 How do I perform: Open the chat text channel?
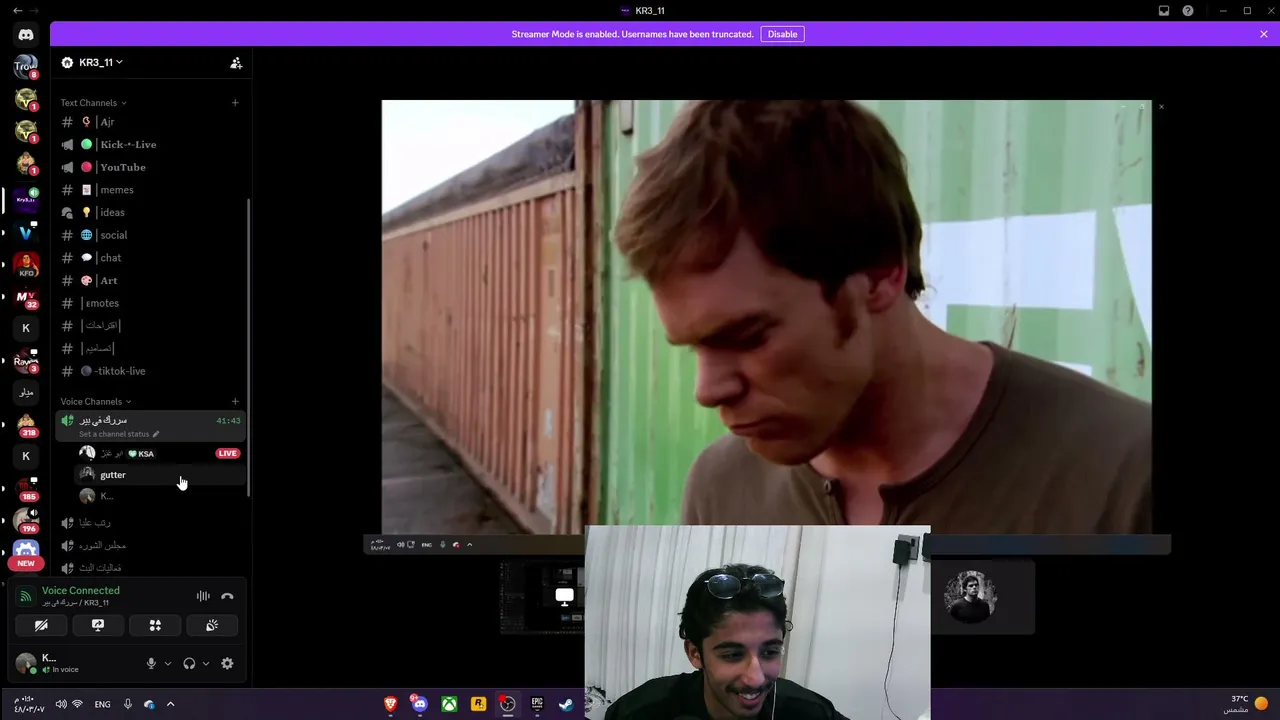[150, 258]
